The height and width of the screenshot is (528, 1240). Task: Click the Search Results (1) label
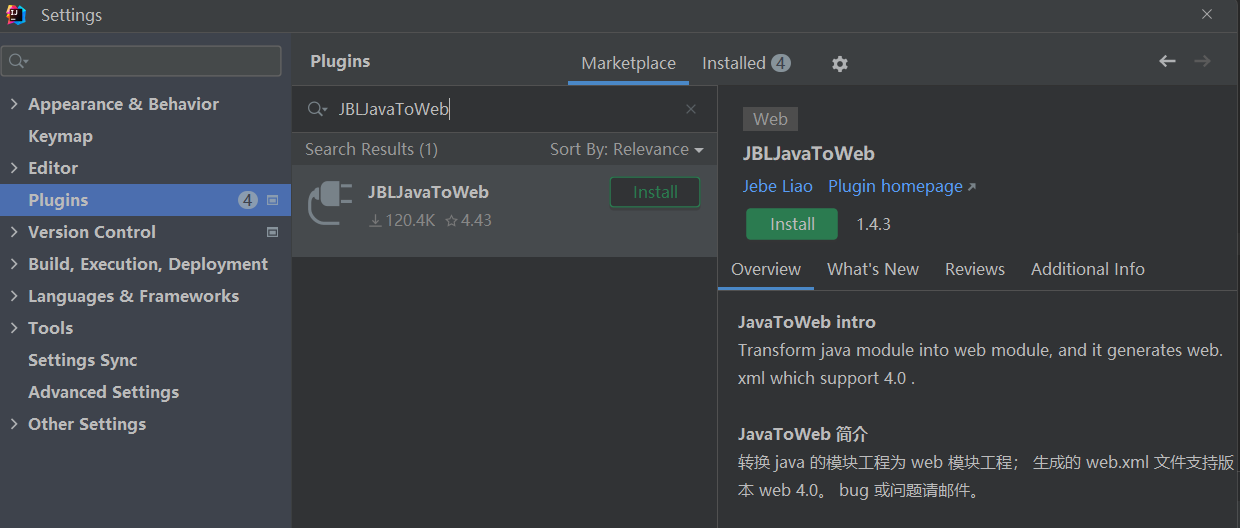click(371, 149)
